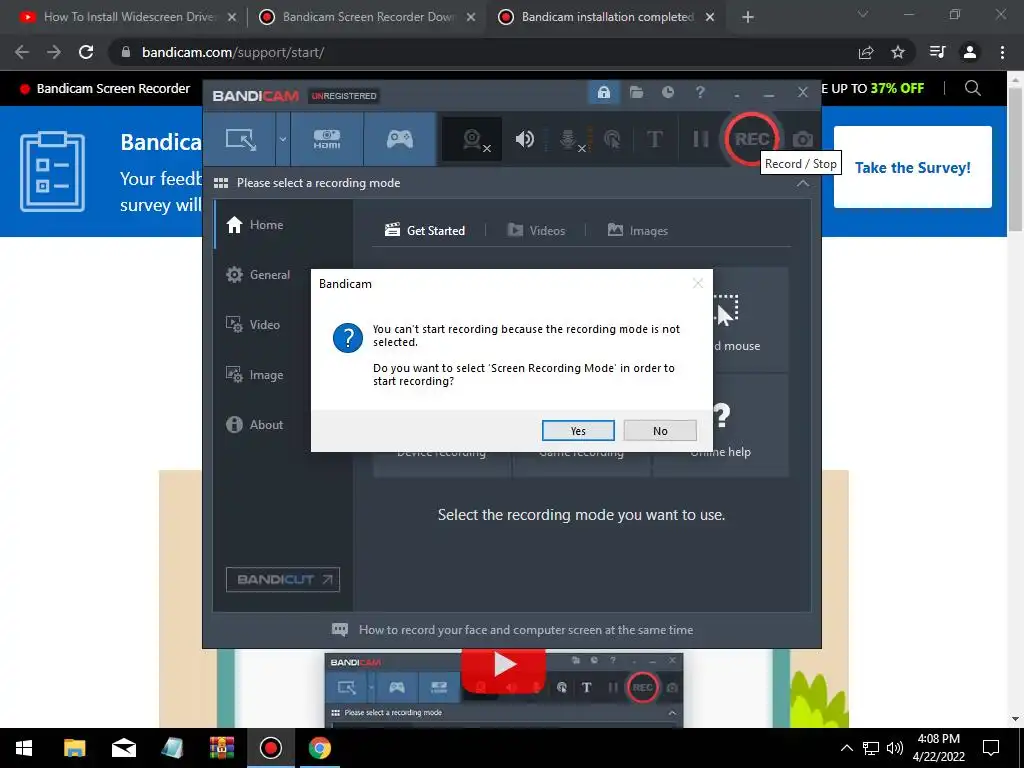Open the scheduled recording clock icon

[x=667, y=93]
